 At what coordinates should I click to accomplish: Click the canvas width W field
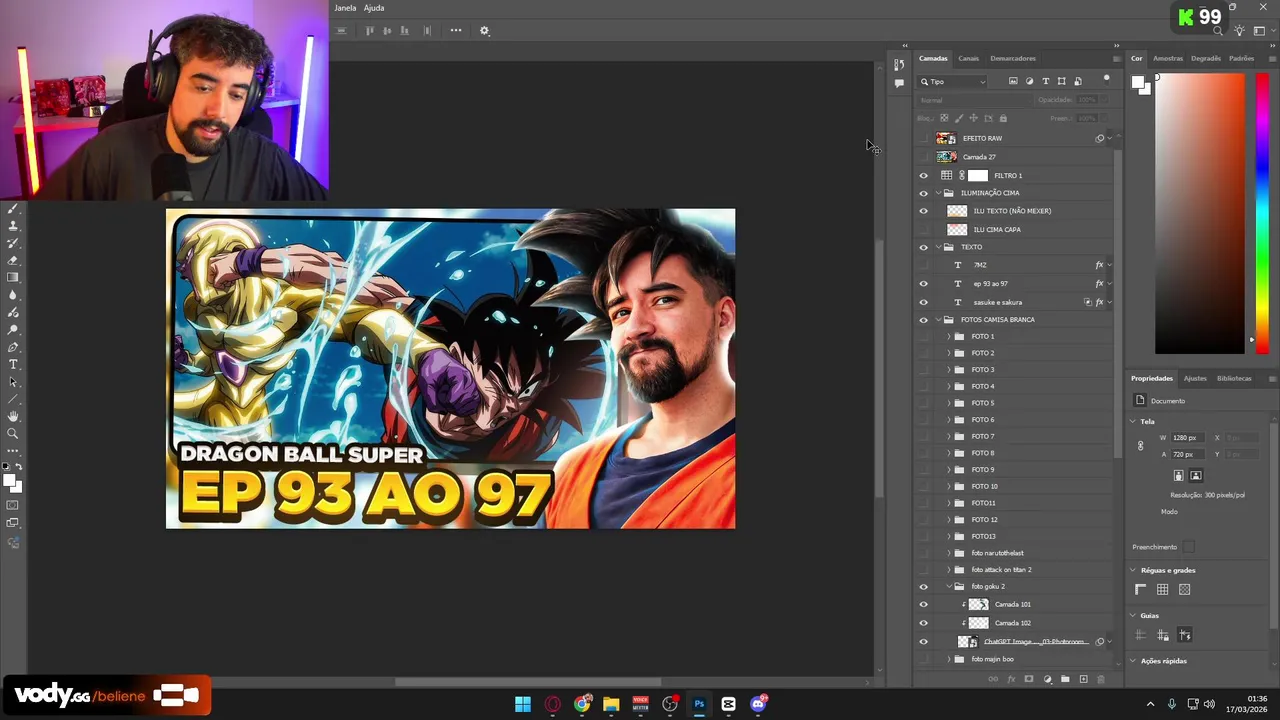tap(1185, 438)
